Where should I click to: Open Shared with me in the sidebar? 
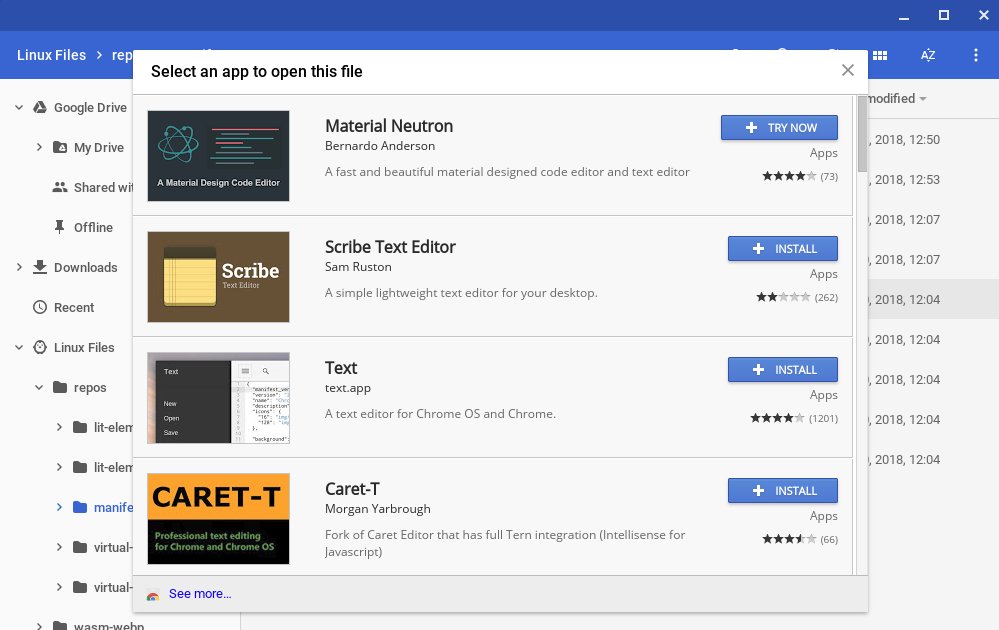pyautogui.click(x=103, y=187)
